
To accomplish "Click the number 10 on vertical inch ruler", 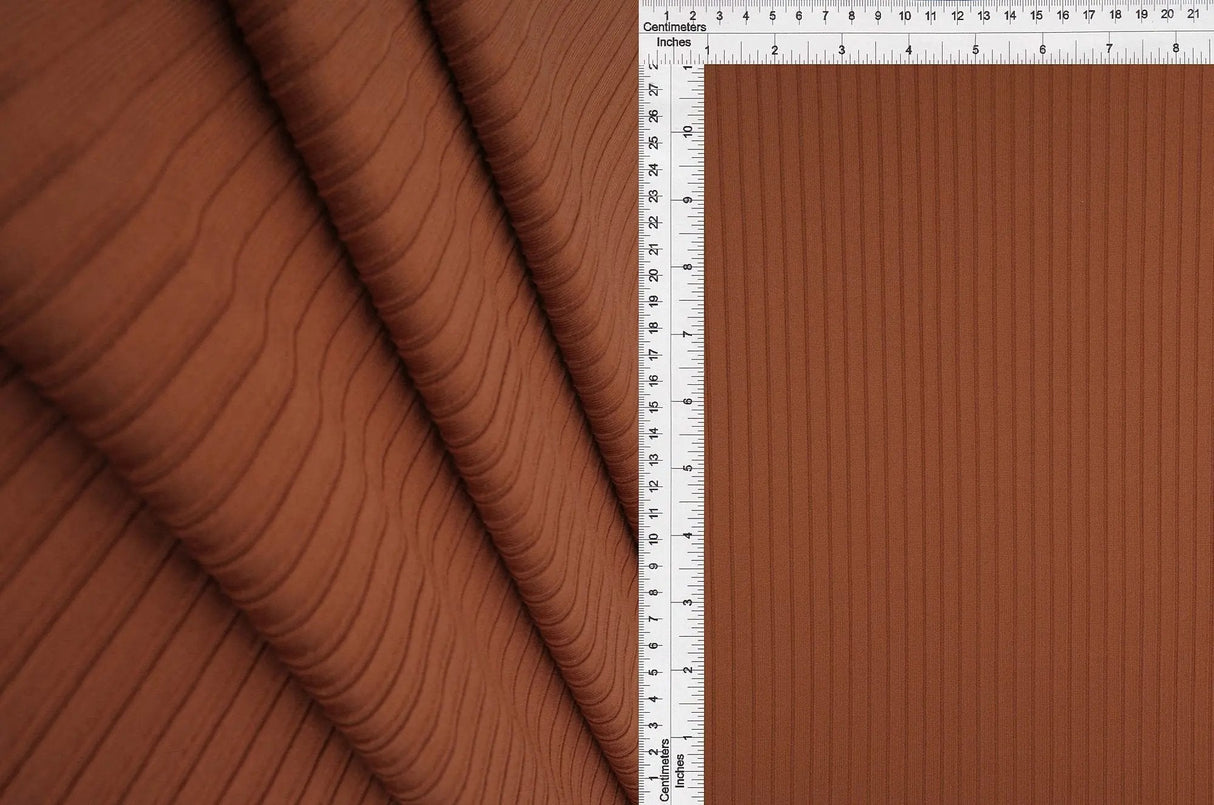I will coord(686,130).
